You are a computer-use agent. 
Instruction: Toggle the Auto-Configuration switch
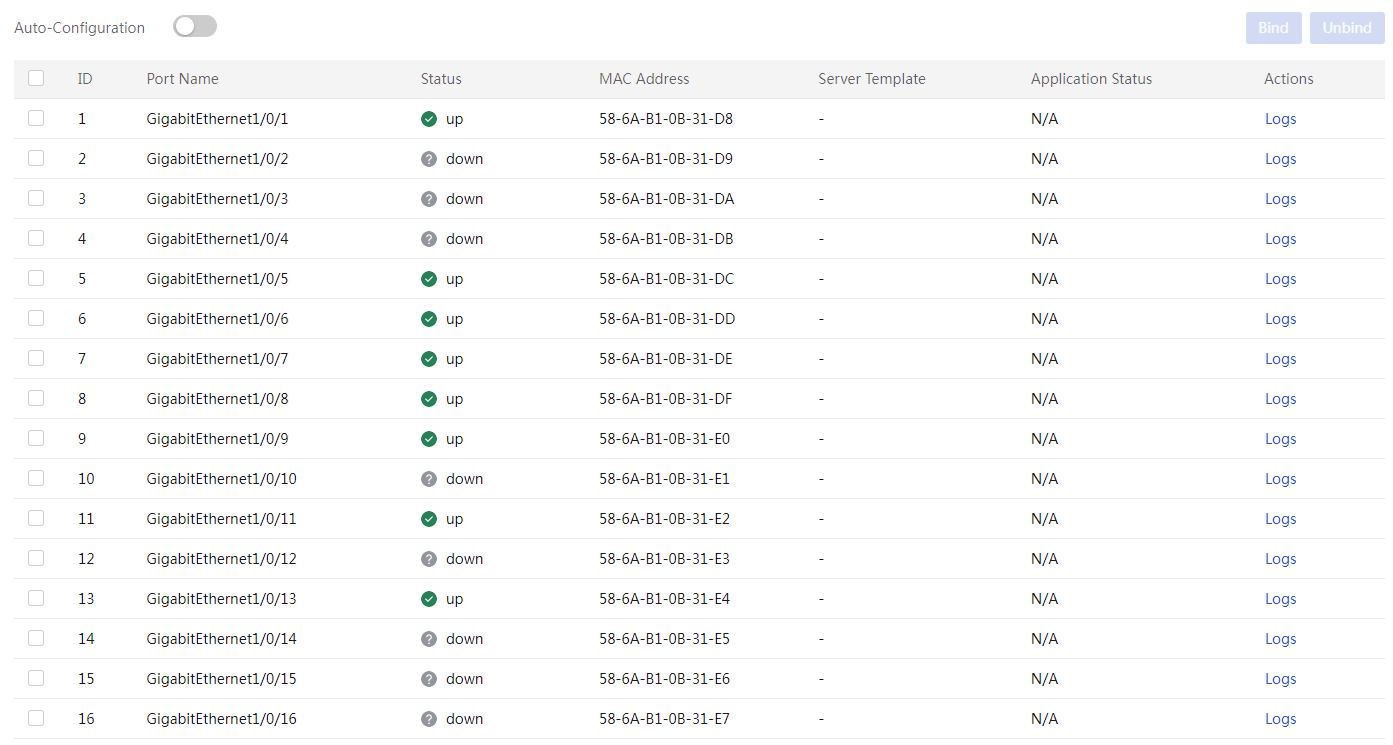pos(195,27)
